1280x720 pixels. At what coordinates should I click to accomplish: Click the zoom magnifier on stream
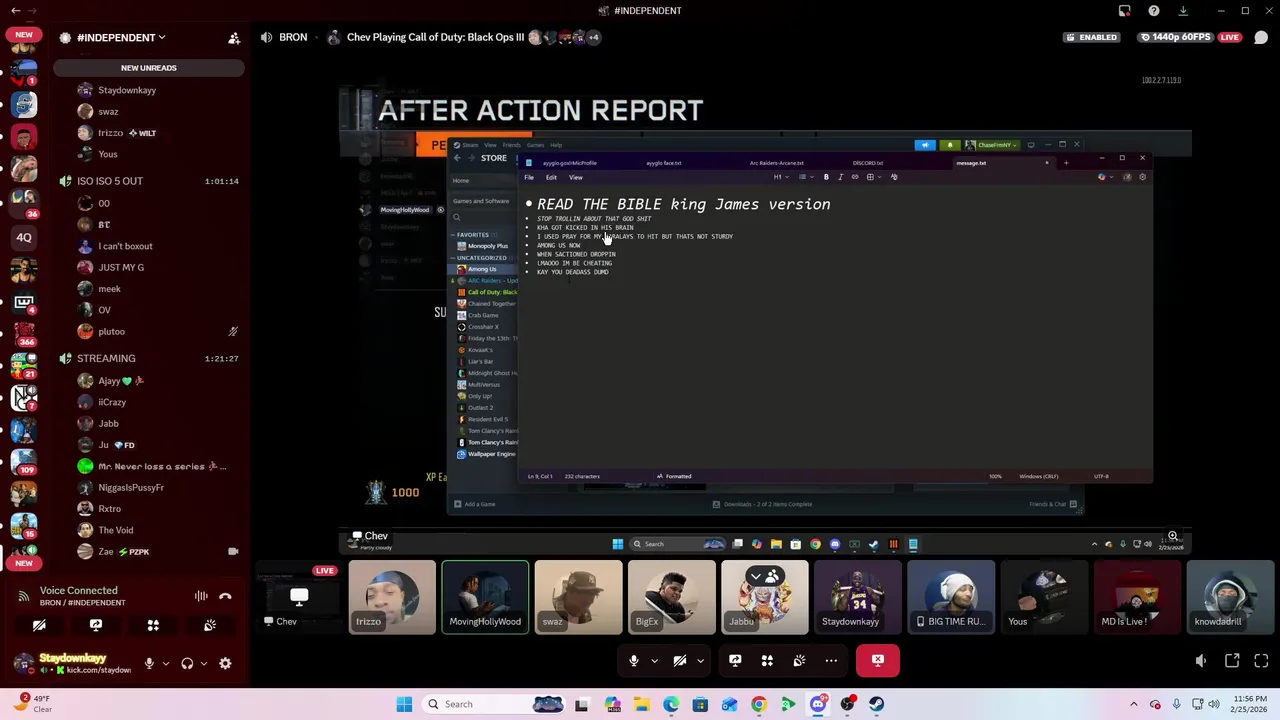[x=1173, y=536]
